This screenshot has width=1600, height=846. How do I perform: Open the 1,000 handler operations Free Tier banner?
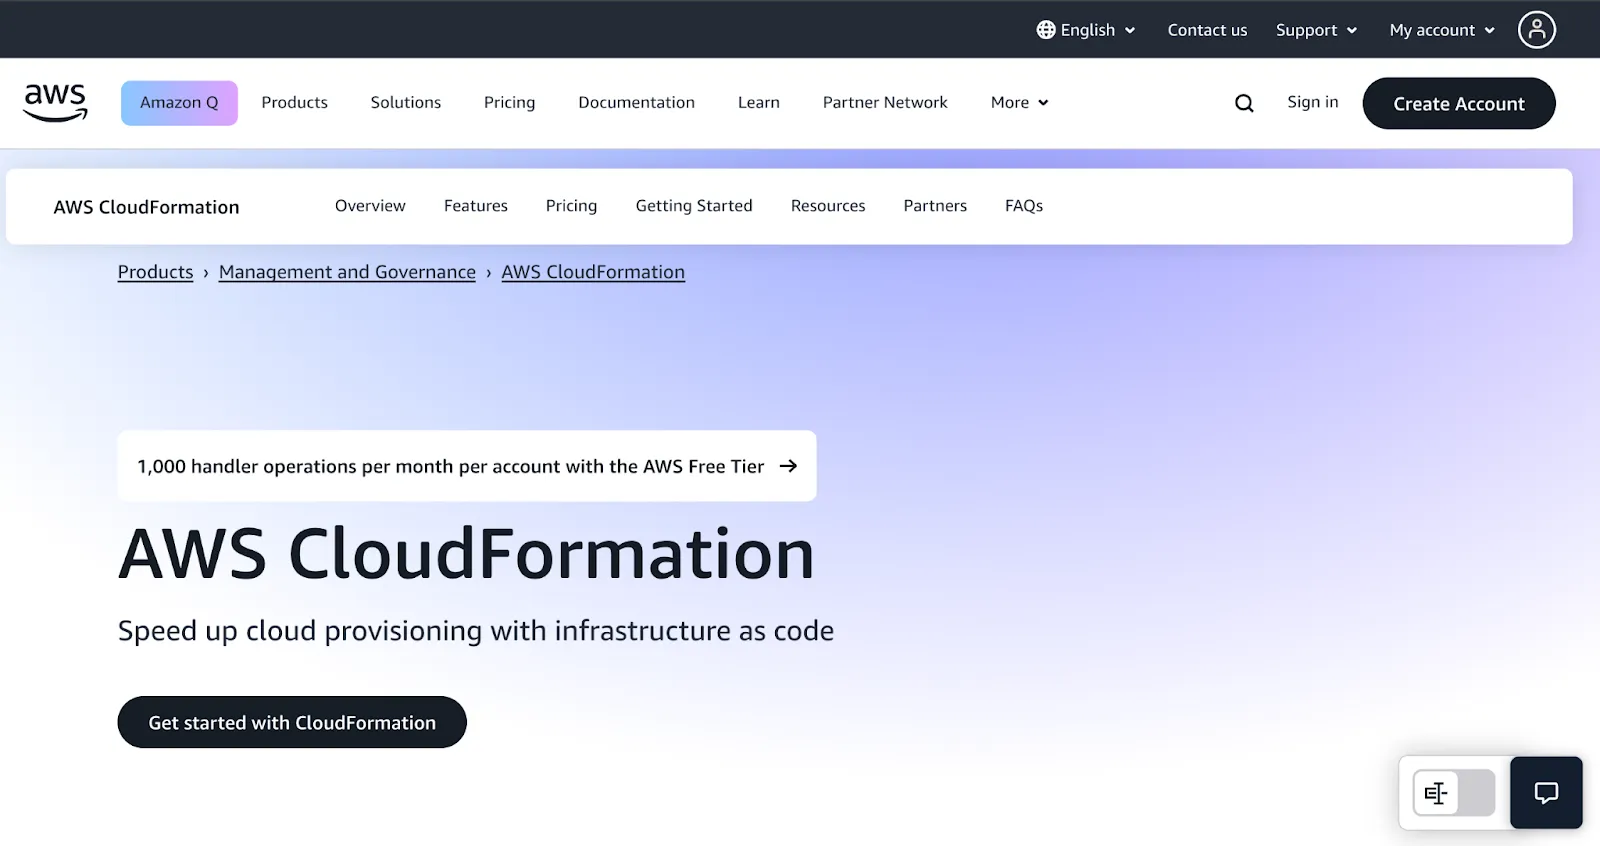pyautogui.click(x=467, y=466)
